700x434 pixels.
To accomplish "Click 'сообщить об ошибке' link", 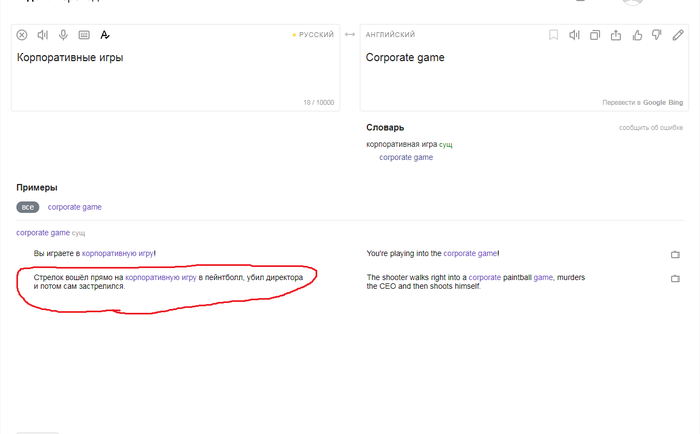I will [x=651, y=128].
